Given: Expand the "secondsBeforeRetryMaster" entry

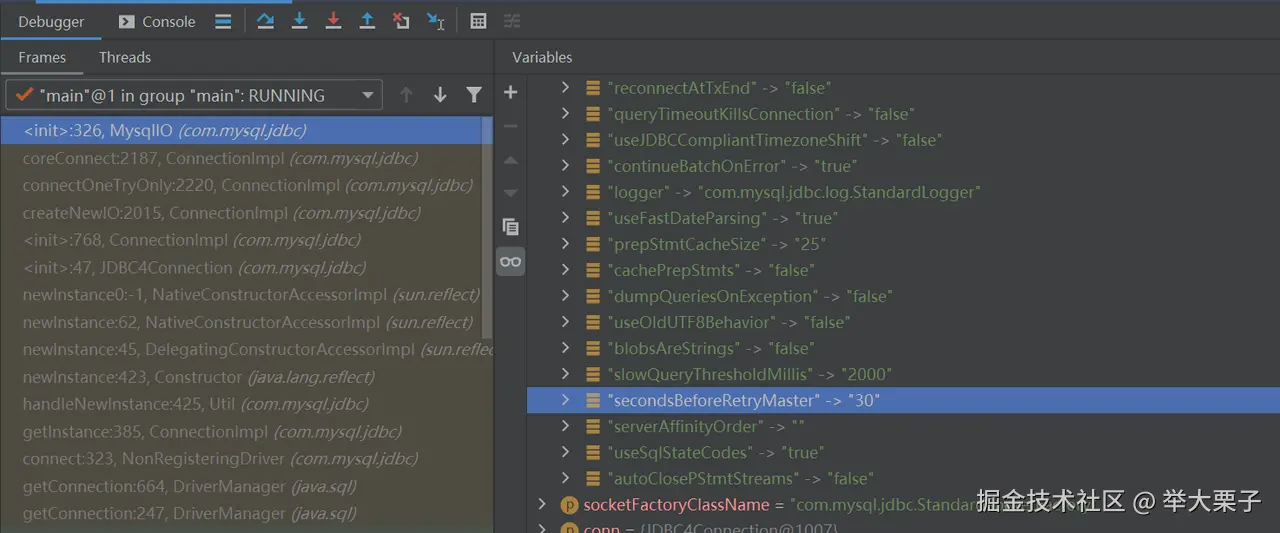Looking at the screenshot, I should coord(566,400).
